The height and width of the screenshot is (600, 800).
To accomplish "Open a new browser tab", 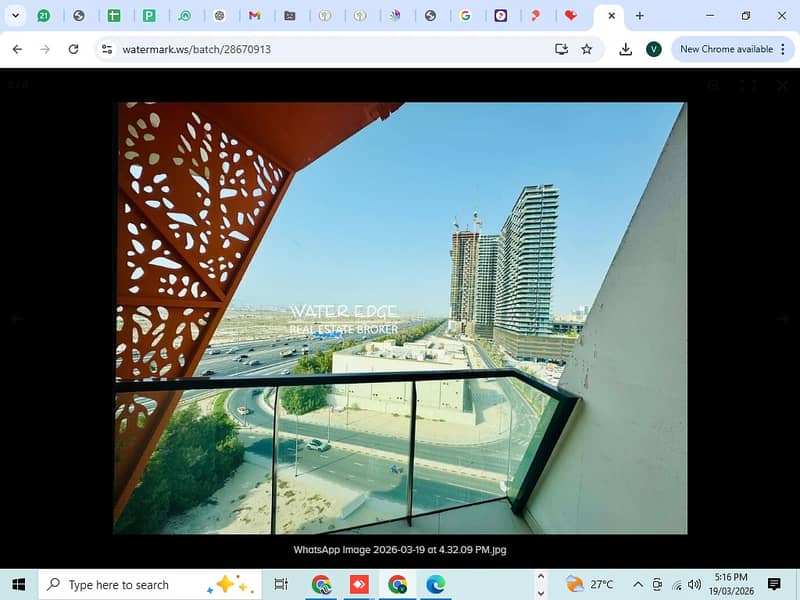I will (640, 16).
